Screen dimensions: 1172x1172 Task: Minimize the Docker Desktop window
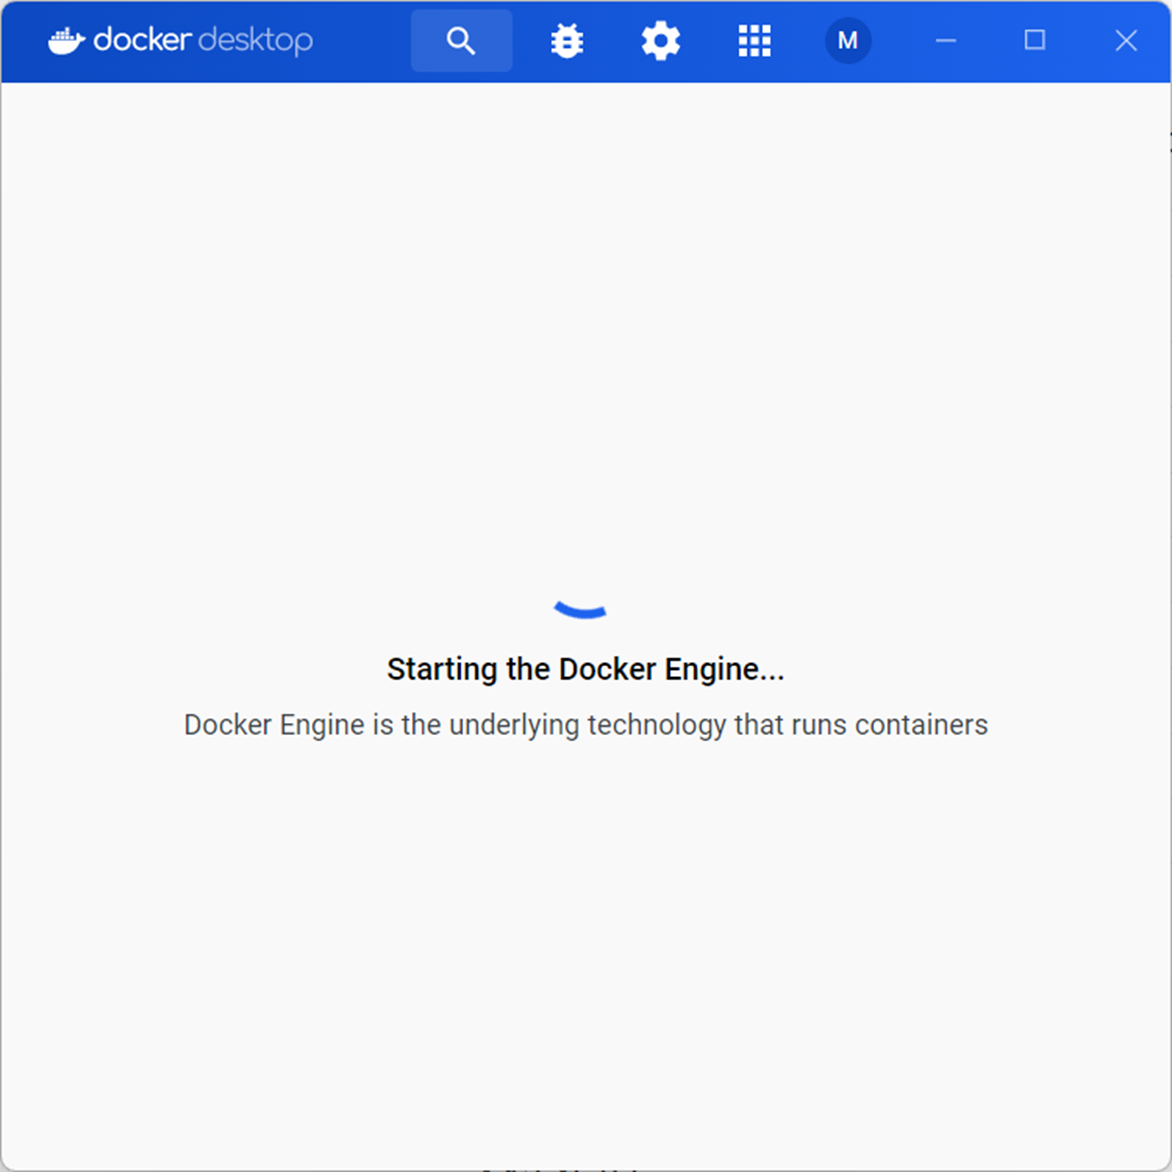point(946,40)
